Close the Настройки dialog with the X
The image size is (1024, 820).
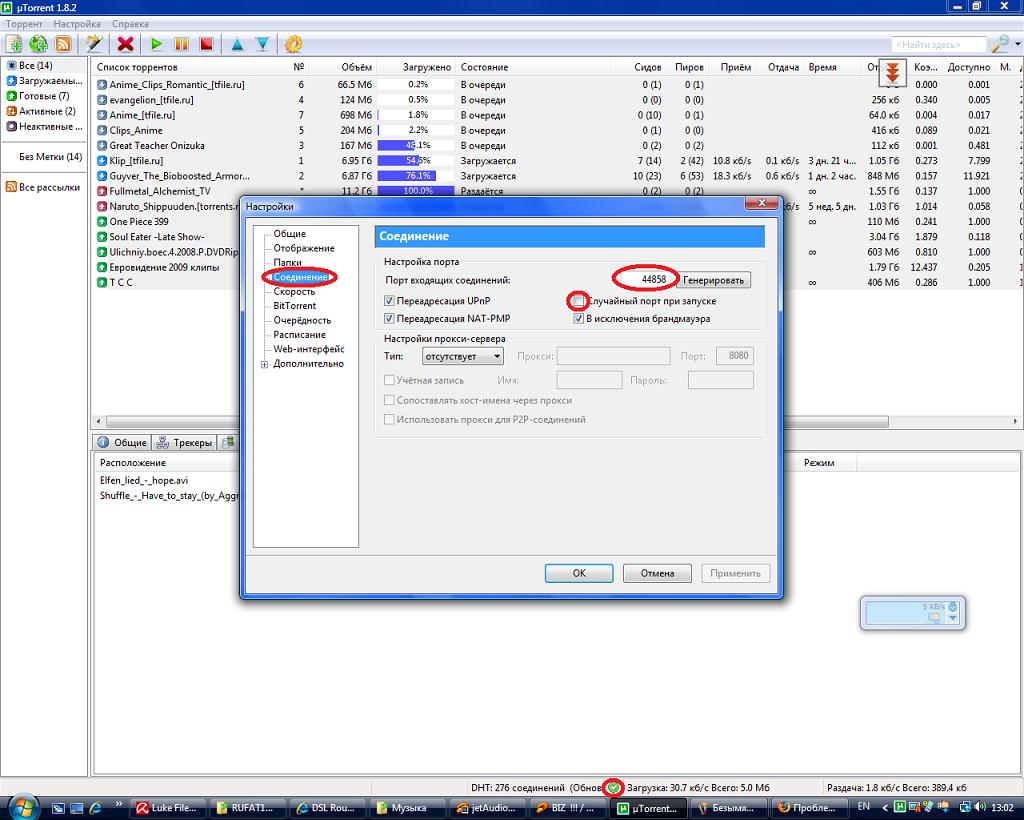click(x=761, y=203)
